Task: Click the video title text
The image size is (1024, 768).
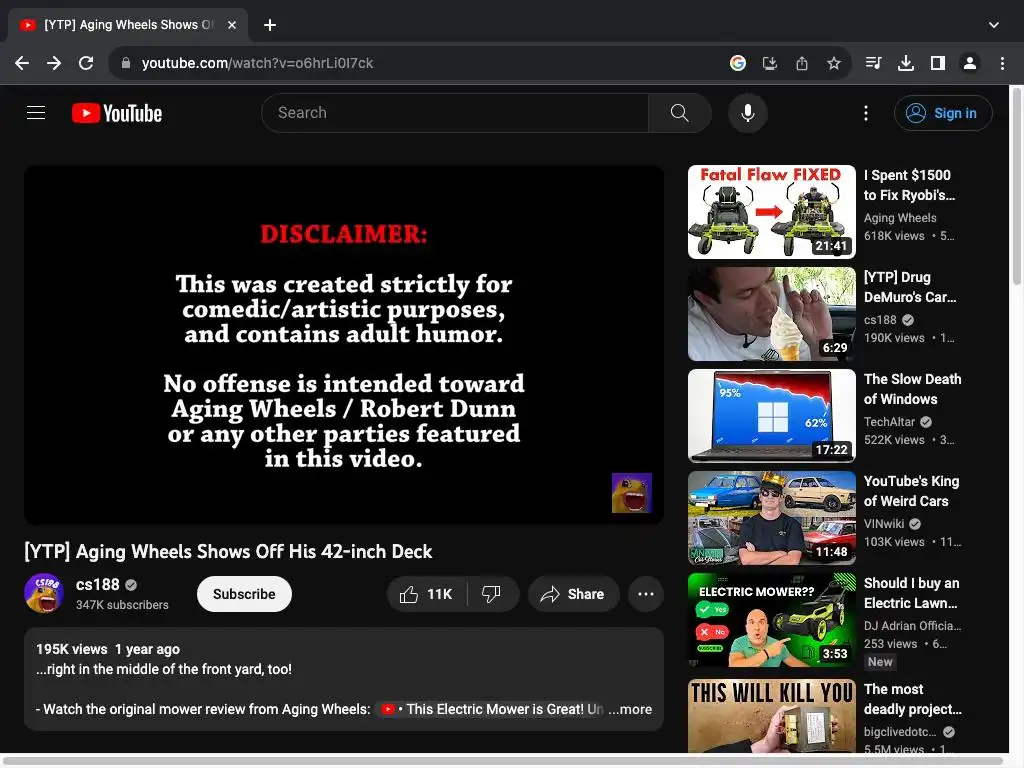Action: (228, 552)
